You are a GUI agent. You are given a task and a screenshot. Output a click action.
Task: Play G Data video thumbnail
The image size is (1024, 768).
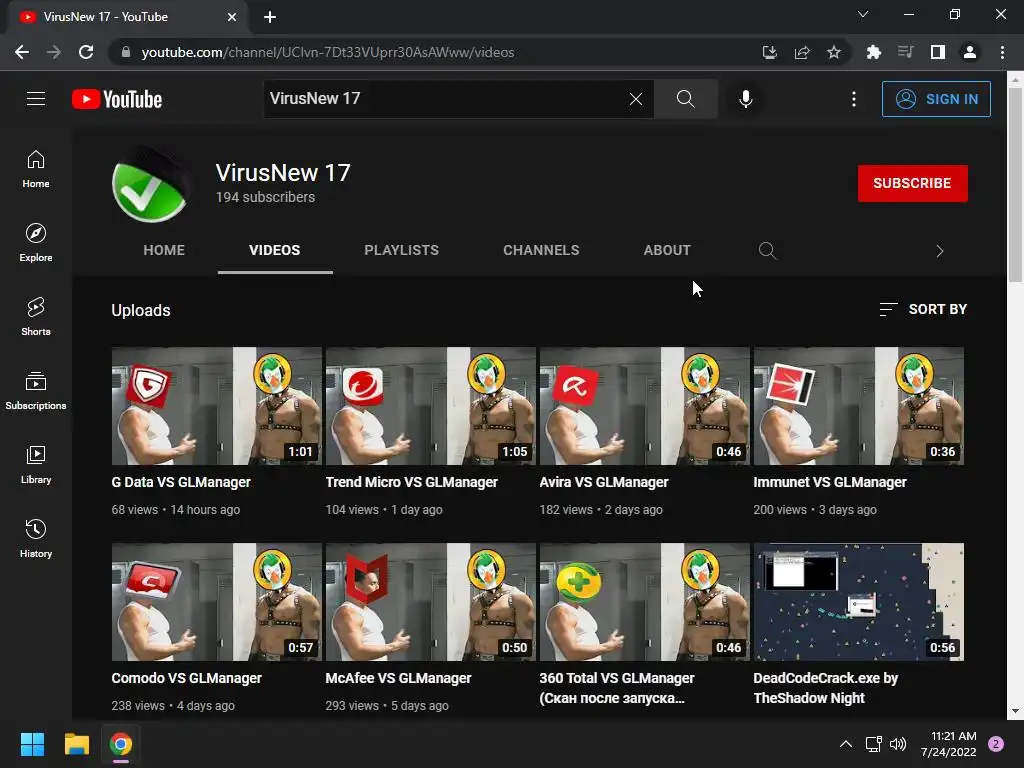pos(216,406)
